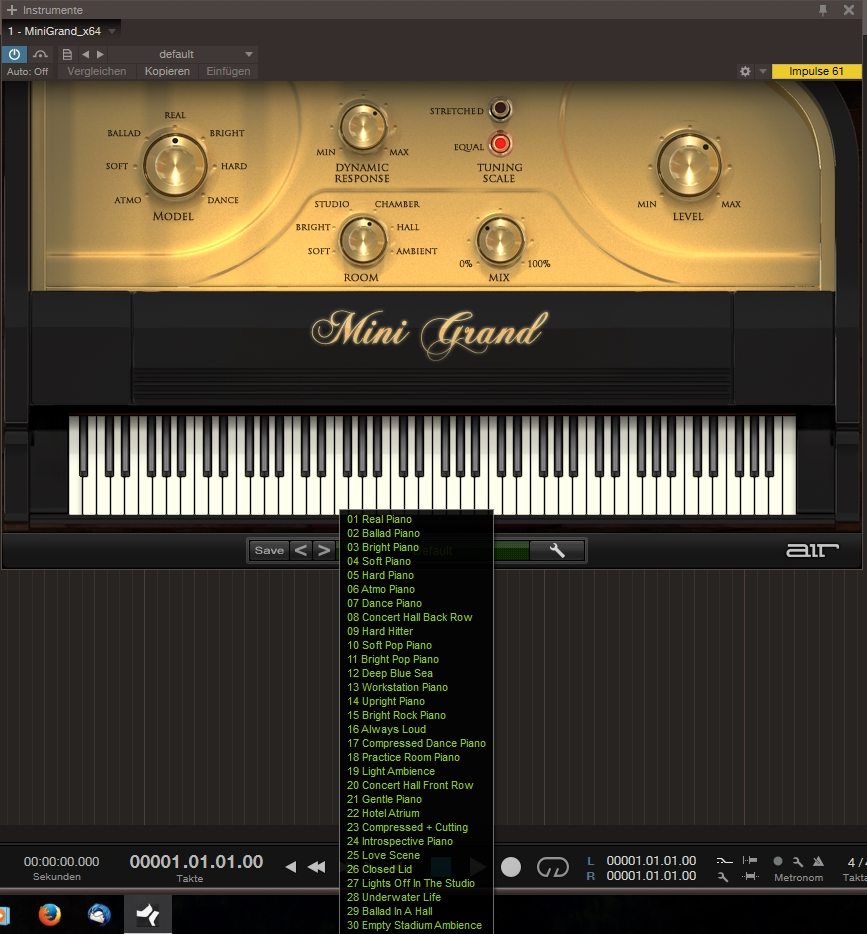Toggle the loop button in transport
The image size is (867, 934).
[553, 867]
